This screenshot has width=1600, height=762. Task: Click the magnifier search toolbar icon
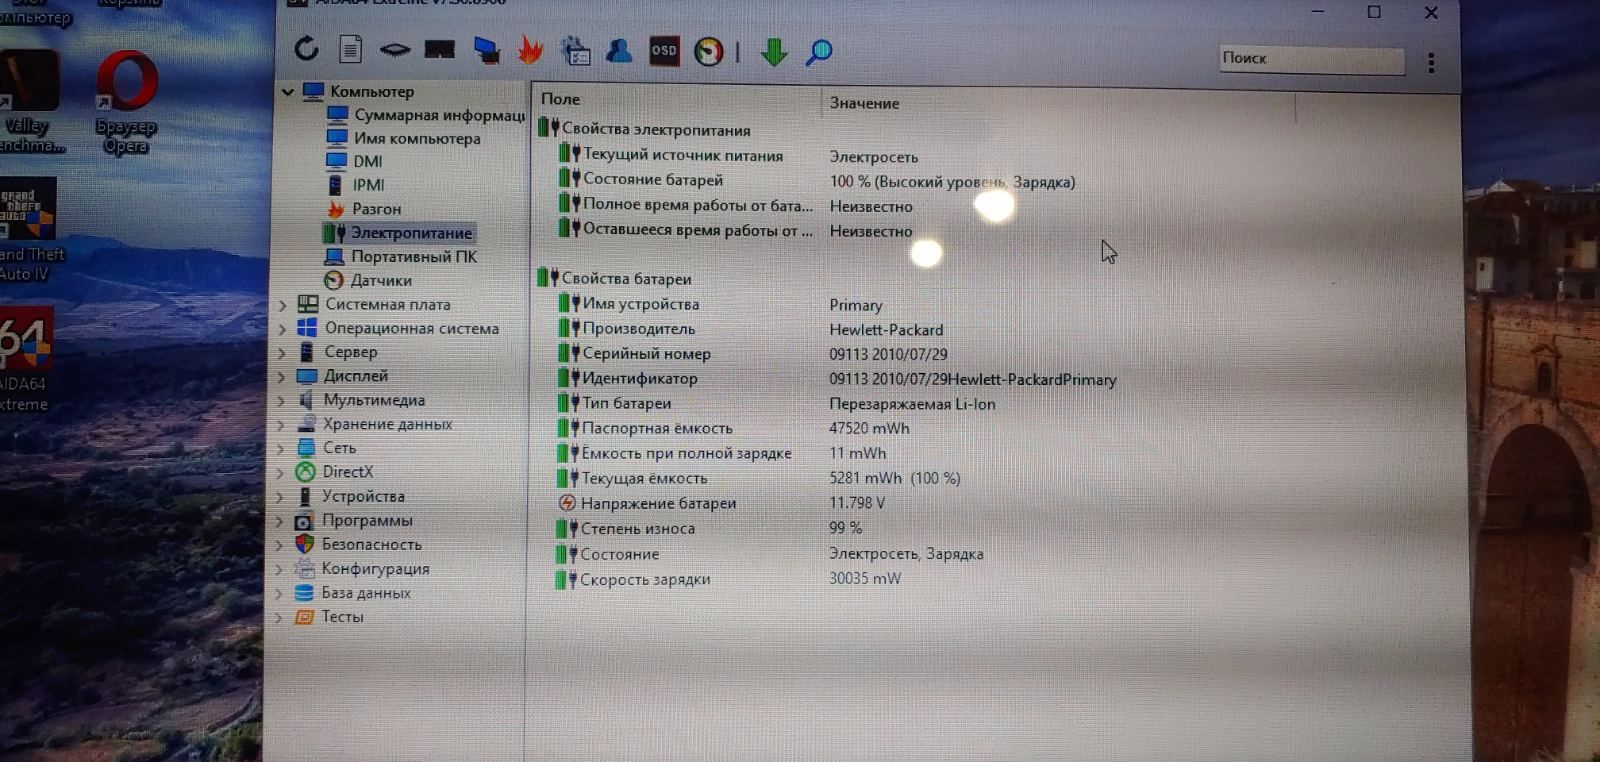tap(819, 52)
